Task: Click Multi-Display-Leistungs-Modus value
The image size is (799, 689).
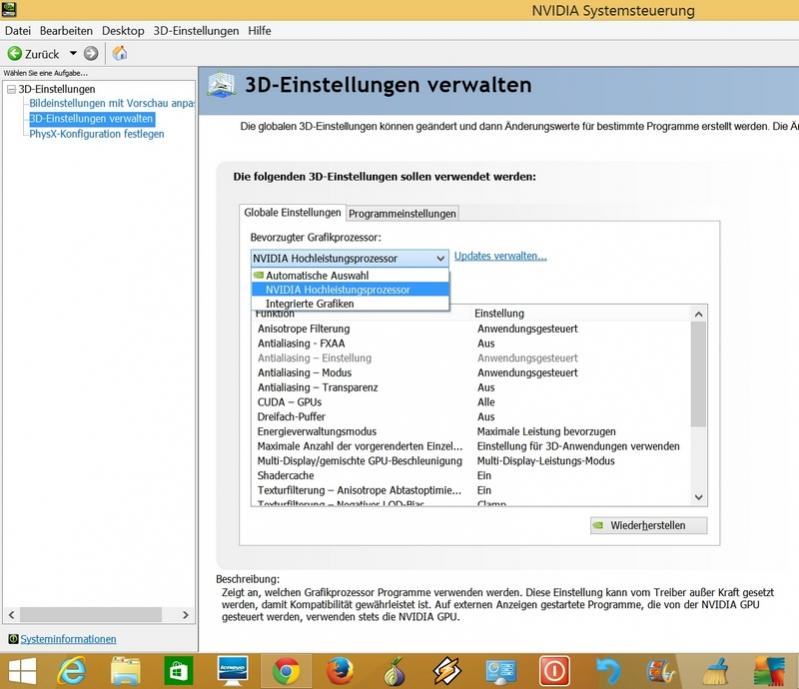Action: coord(546,461)
